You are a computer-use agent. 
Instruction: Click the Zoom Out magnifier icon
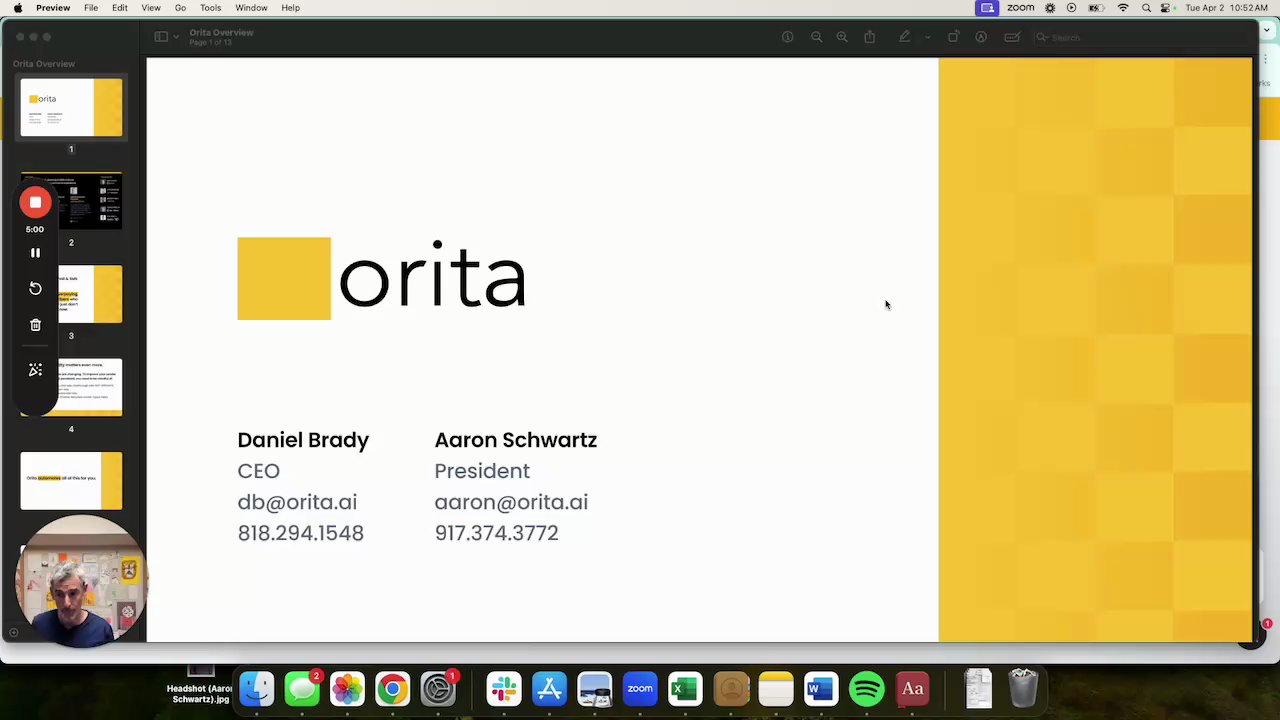816,37
